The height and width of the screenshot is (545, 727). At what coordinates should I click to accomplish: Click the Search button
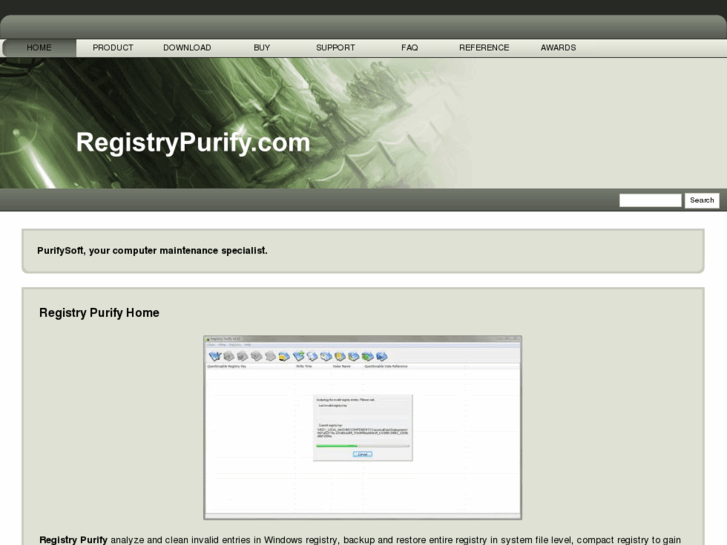pos(702,200)
